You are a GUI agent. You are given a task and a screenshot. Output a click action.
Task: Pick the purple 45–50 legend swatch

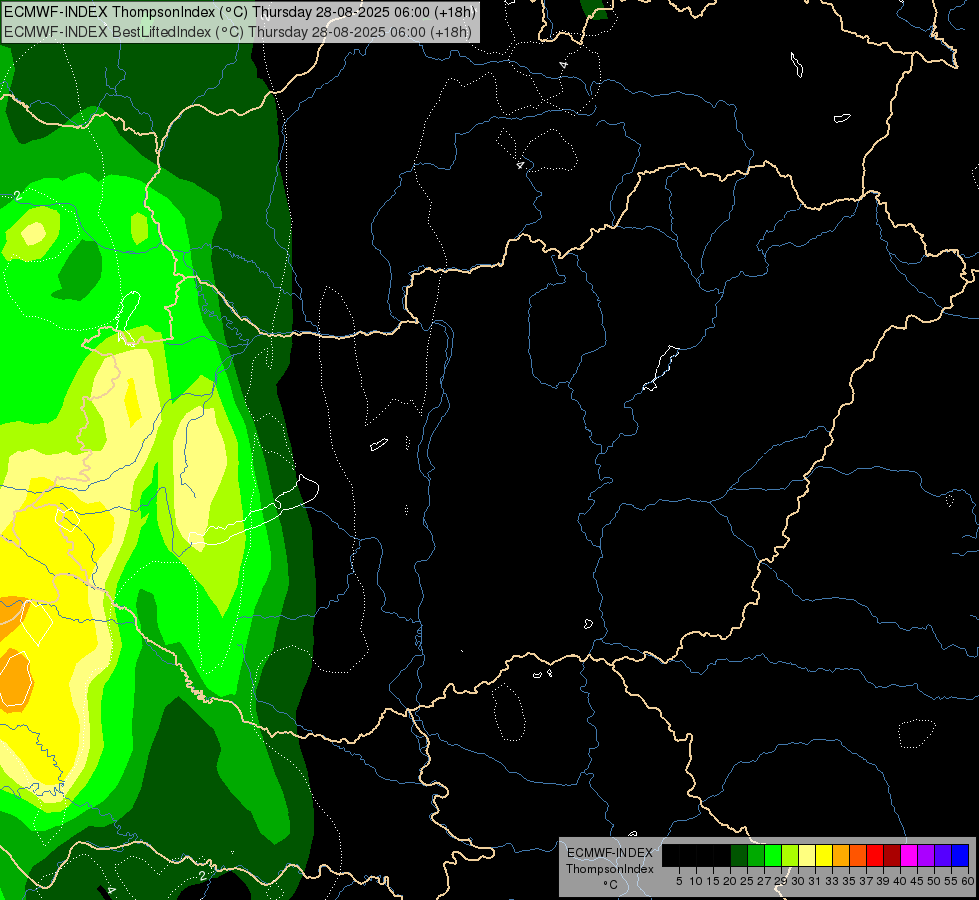coord(926,855)
